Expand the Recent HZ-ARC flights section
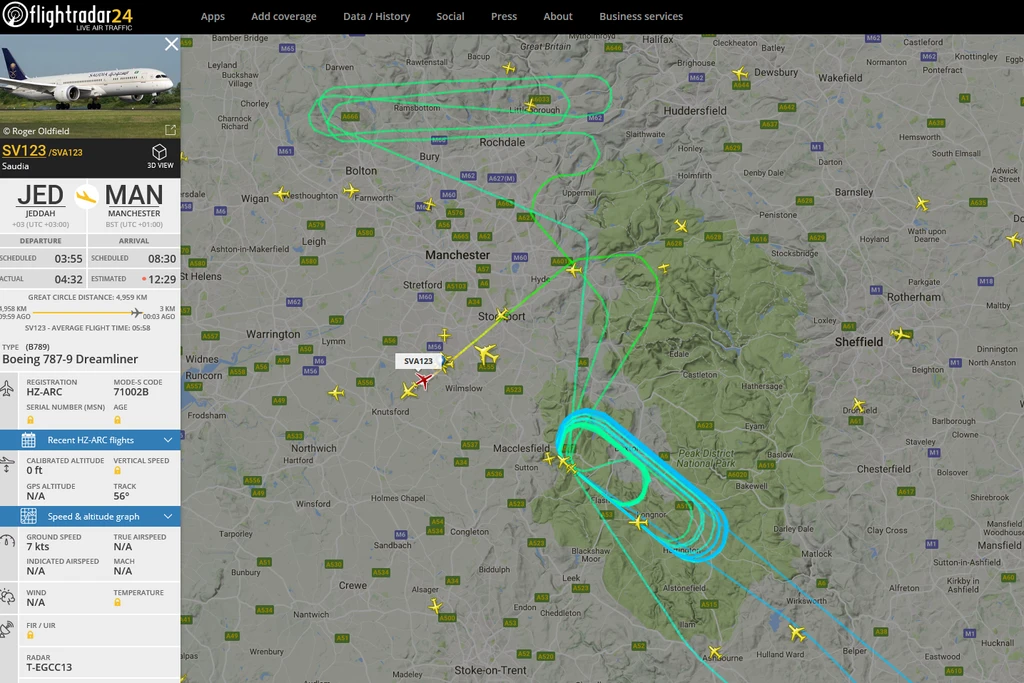 click(90, 440)
